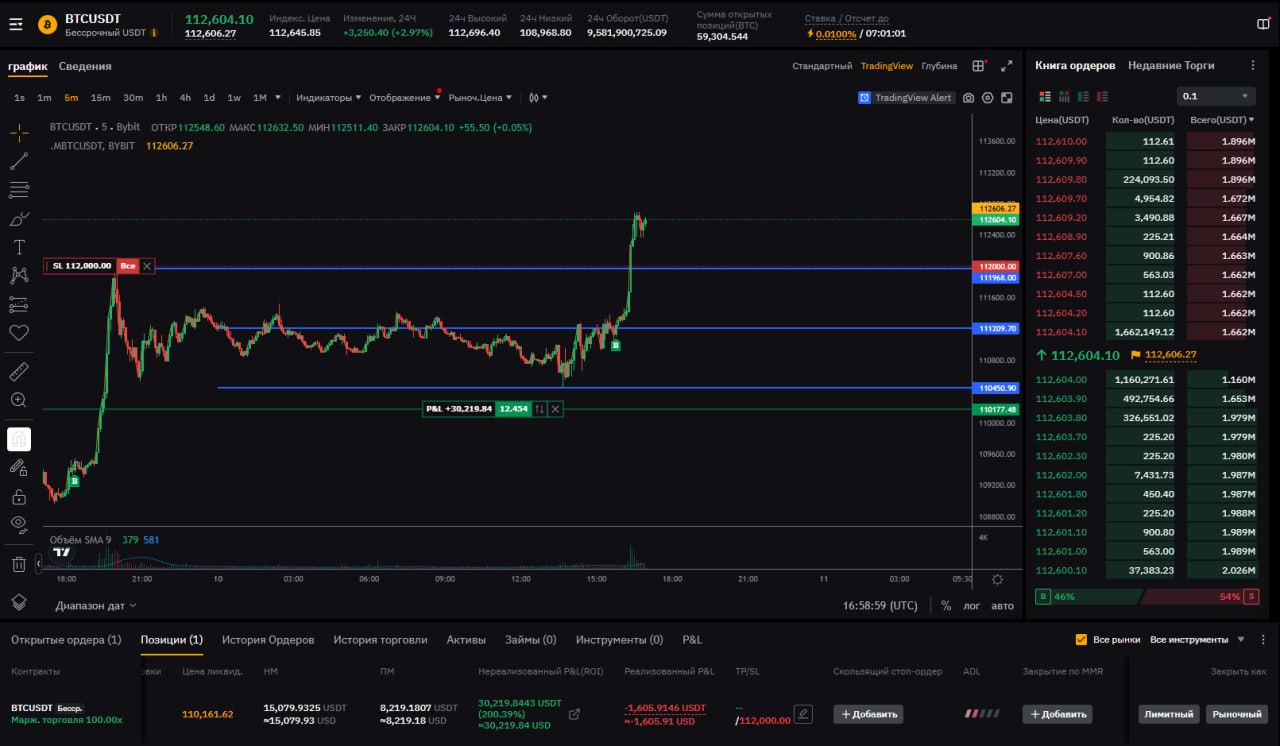Show combined buy and sell order book view

(x=1045, y=96)
